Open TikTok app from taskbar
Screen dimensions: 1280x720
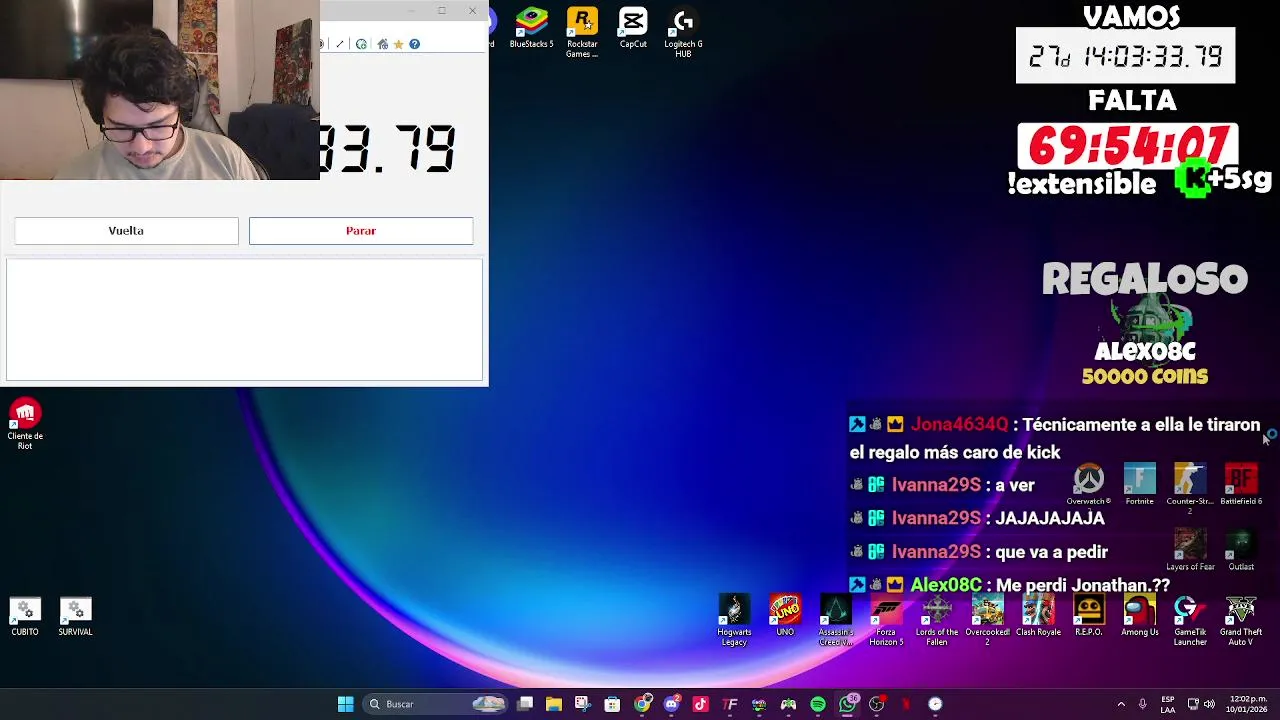click(x=700, y=704)
